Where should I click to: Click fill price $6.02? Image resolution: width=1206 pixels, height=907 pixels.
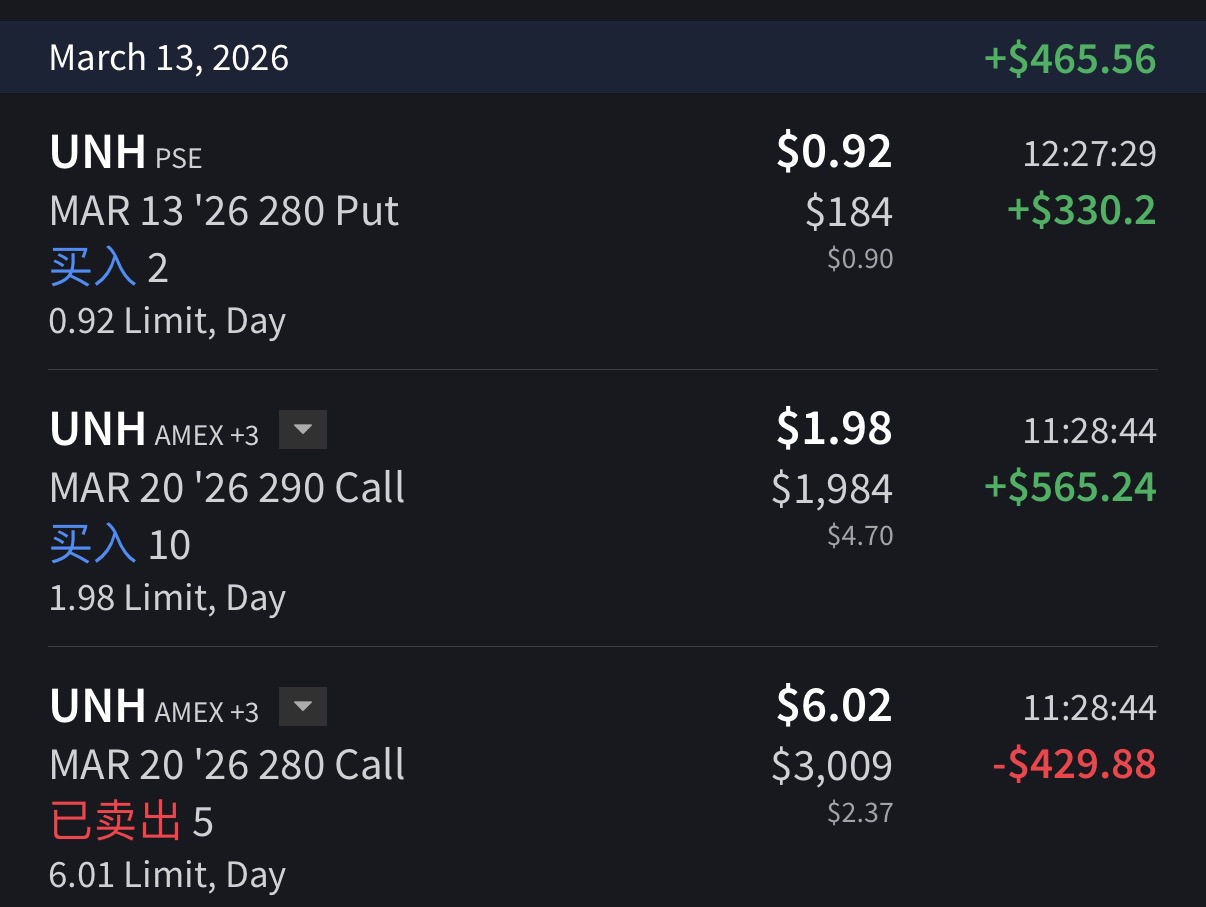833,706
